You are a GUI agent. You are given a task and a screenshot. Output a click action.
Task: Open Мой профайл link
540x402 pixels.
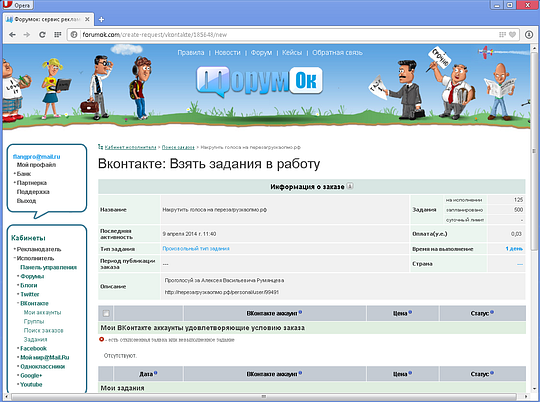coord(36,165)
